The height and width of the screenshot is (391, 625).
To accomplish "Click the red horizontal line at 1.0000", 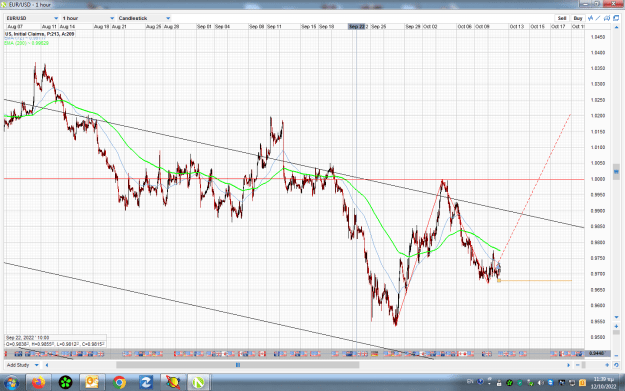I will click(294, 179).
